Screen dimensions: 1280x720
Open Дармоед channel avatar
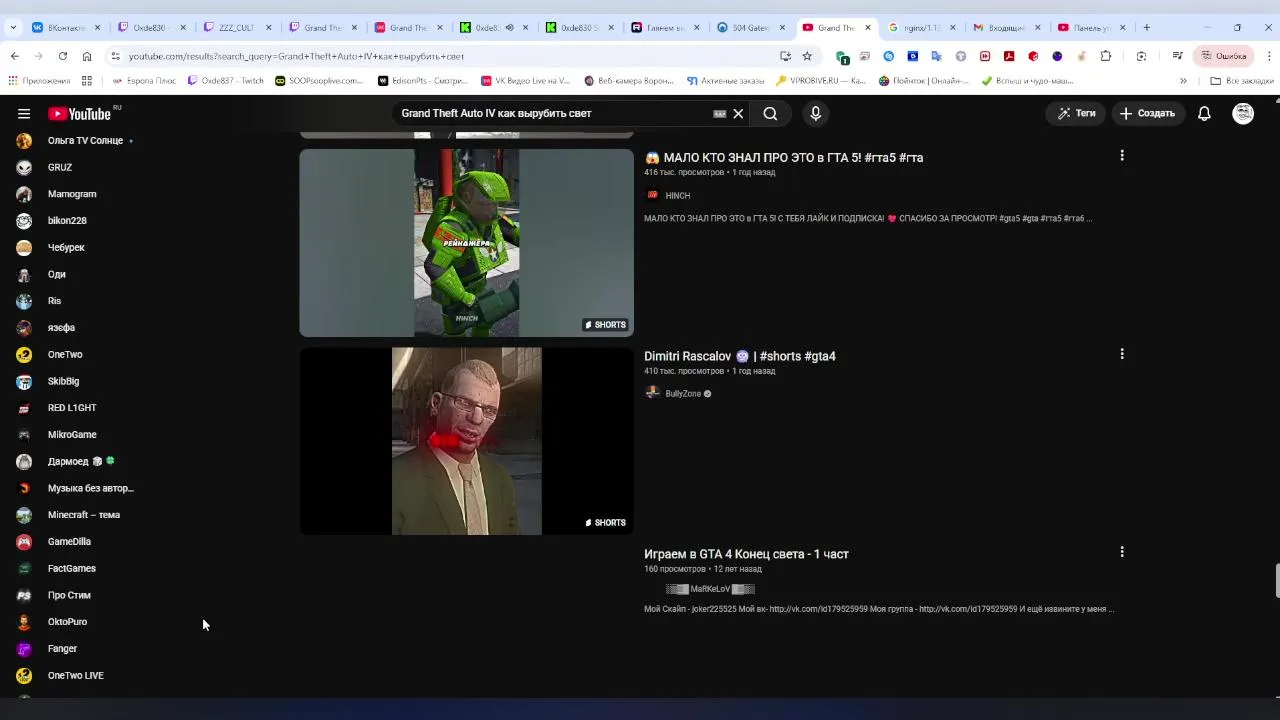coord(24,462)
